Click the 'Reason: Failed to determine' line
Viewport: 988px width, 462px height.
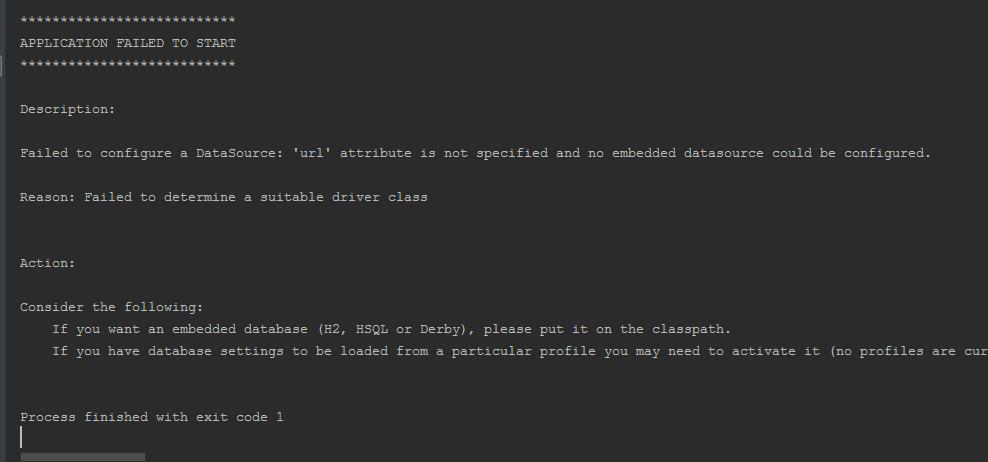click(x=224, y=197)
